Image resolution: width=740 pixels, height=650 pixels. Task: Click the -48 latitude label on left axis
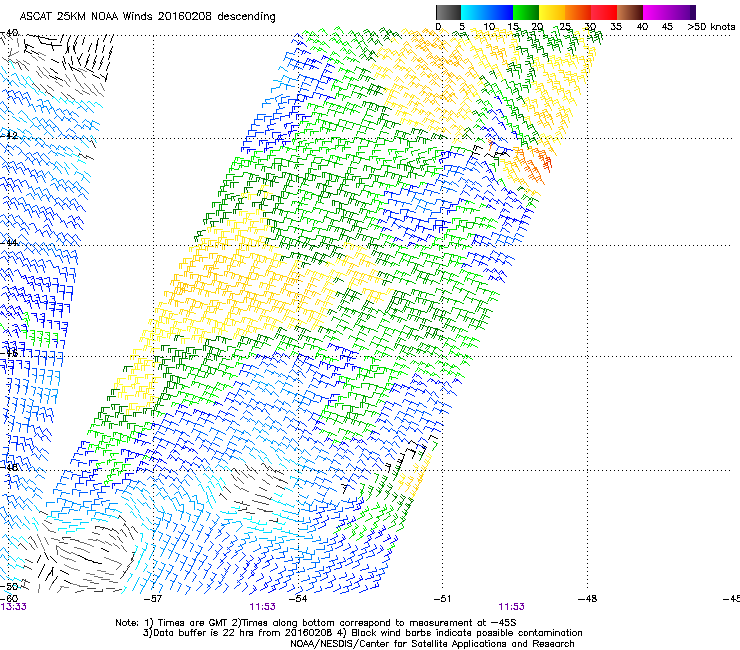tap(9, 467)
